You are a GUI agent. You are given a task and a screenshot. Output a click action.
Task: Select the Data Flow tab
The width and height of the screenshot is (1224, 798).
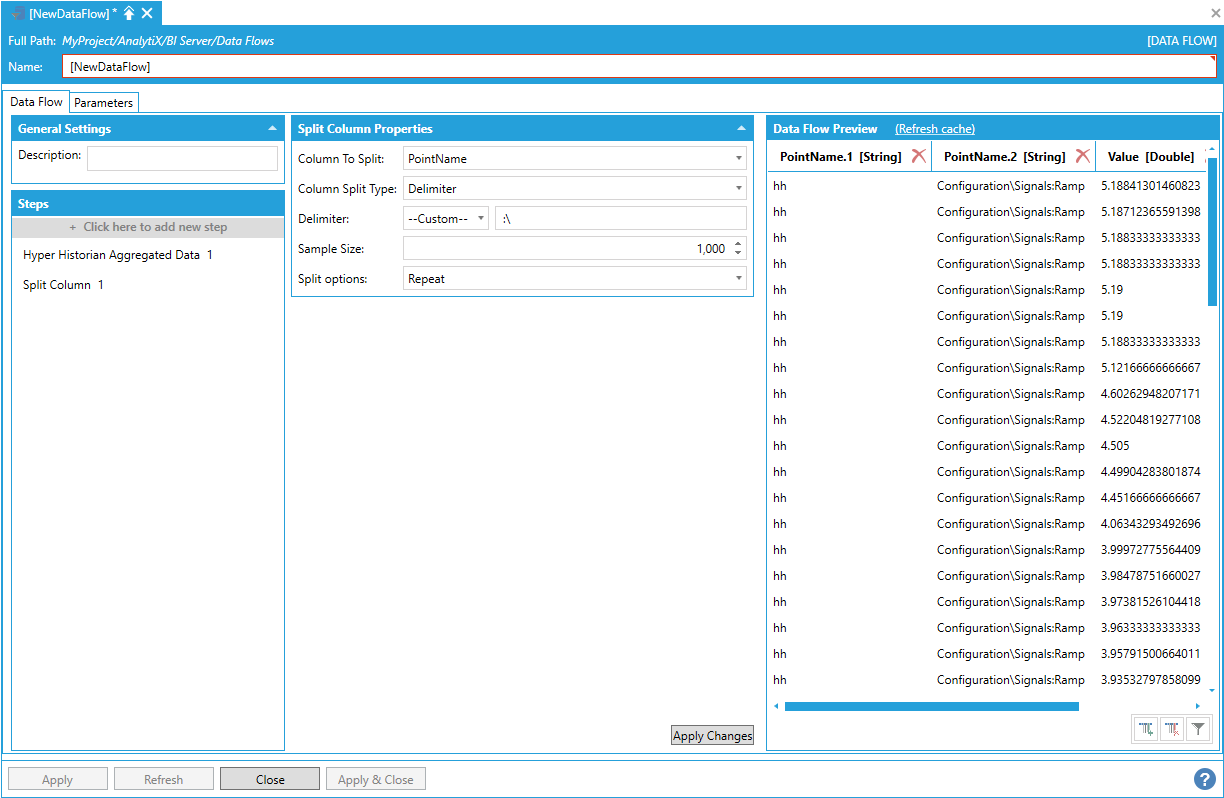point(37,102)
